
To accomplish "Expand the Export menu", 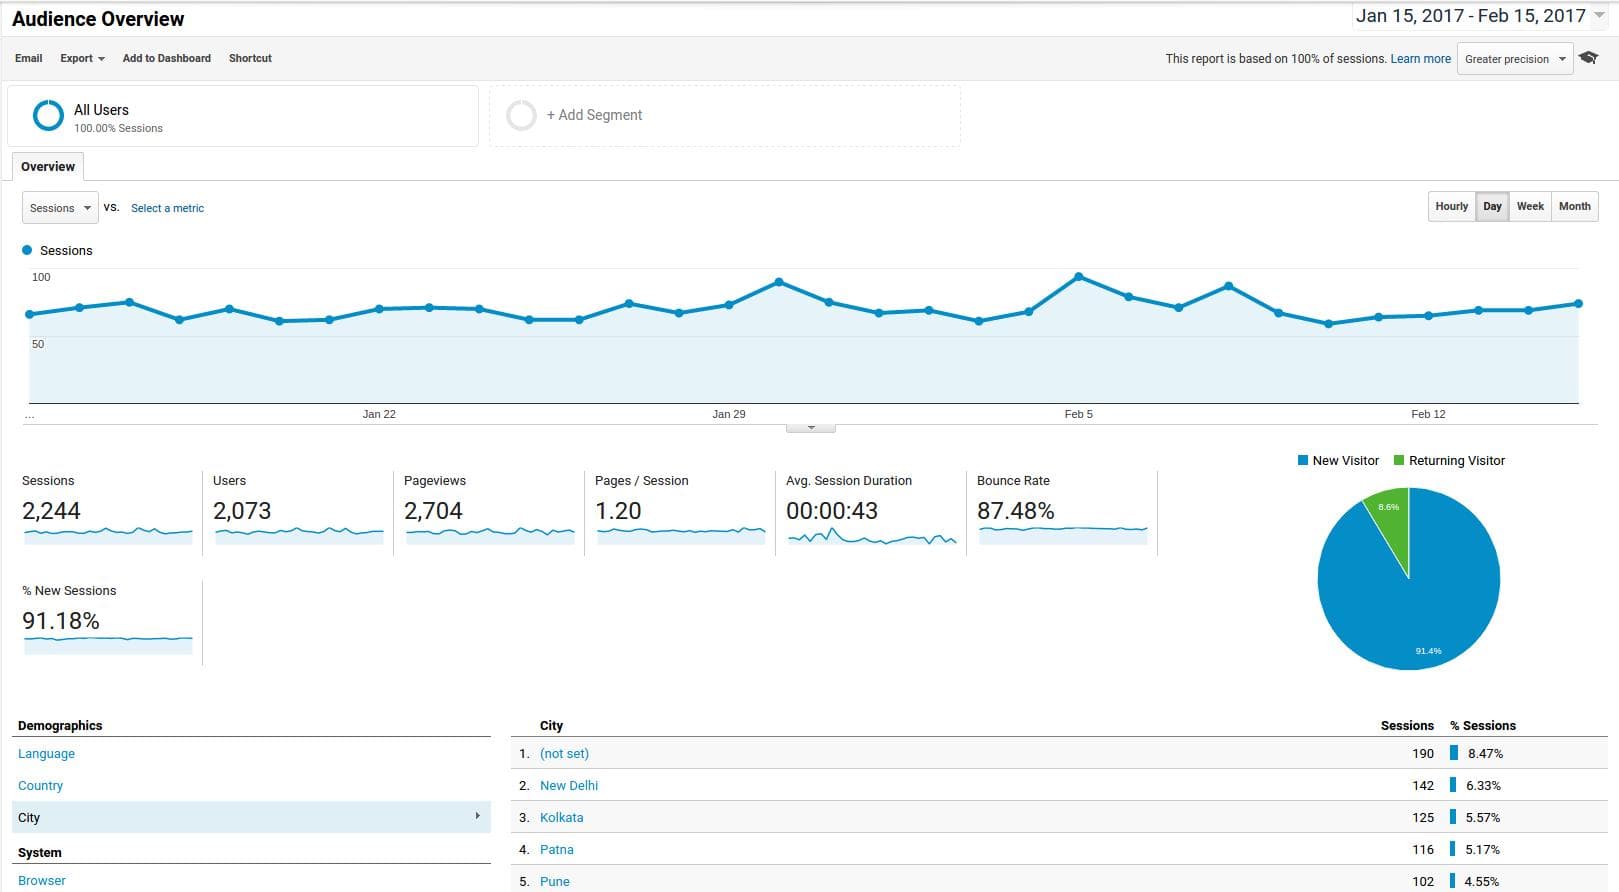I will point(82,58).
